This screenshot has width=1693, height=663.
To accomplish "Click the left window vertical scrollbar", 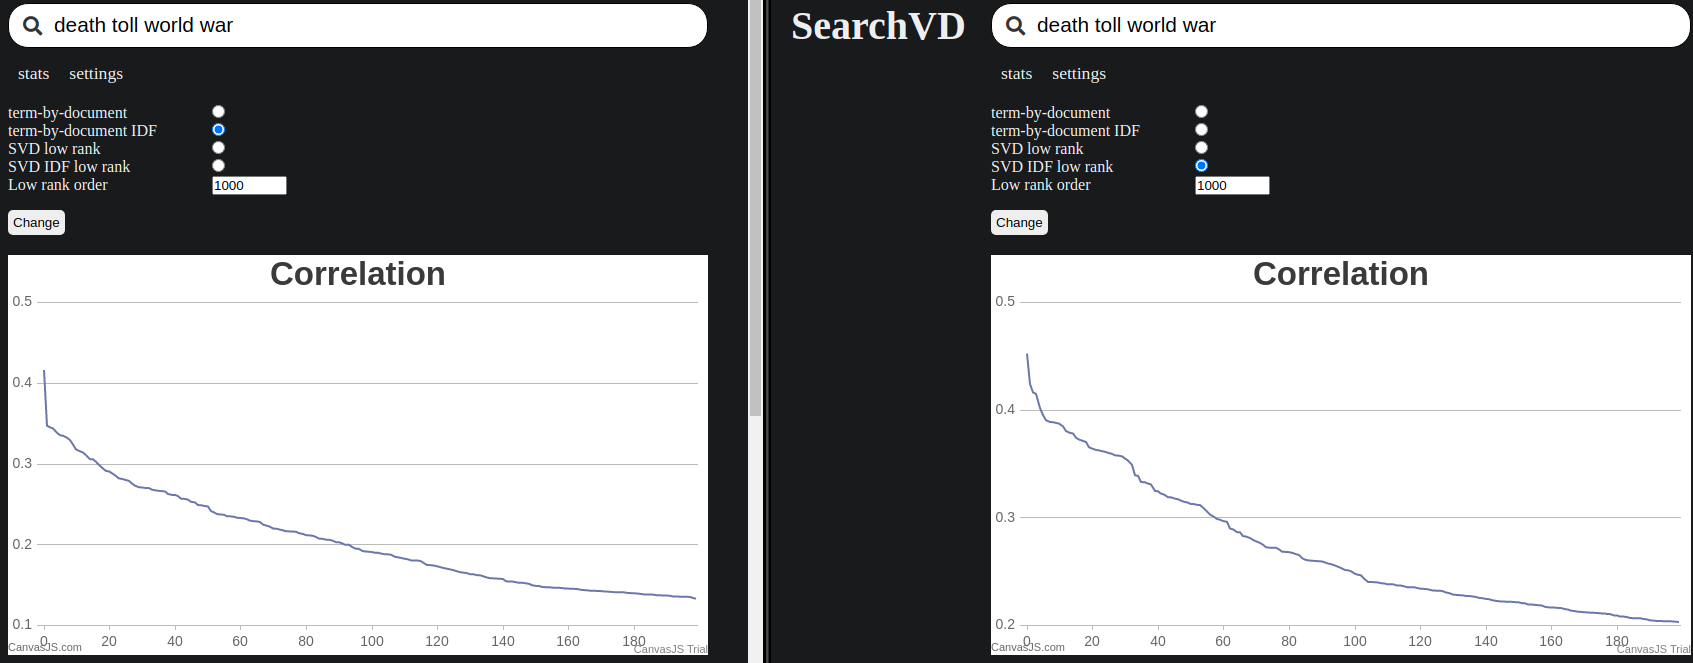I will tap(755, 208).
